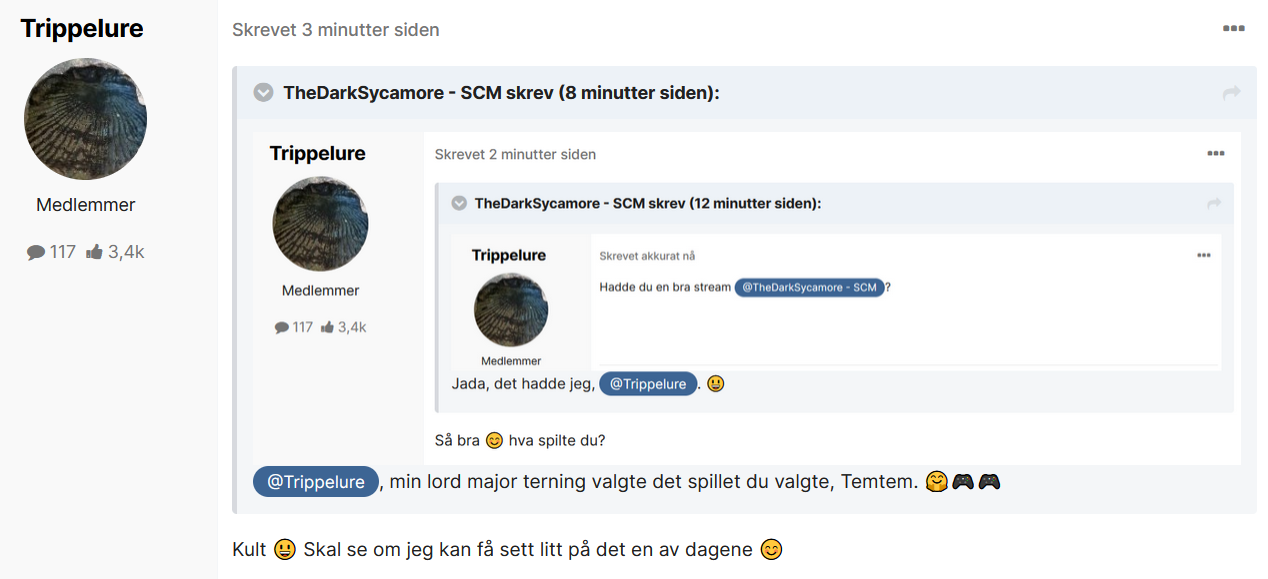Open options ellipsis in the 'Skrevet 2 minutter siden' post
This screenshot has width=1268, height=579.
[x=1215, y=154]
